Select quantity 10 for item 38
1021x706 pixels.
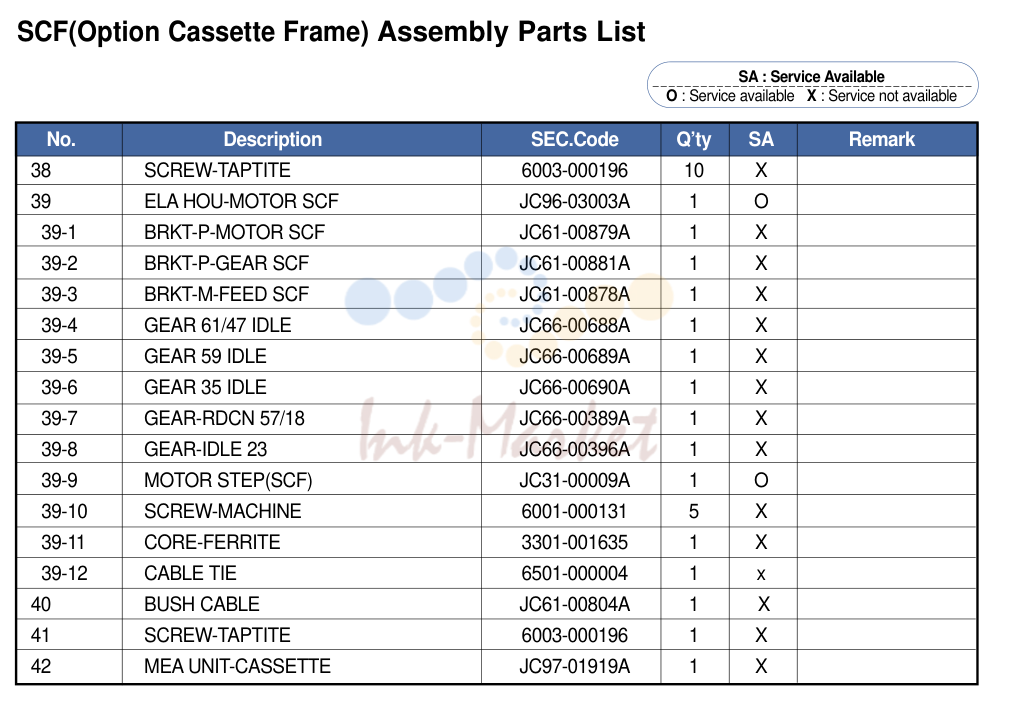pos(694,171)
